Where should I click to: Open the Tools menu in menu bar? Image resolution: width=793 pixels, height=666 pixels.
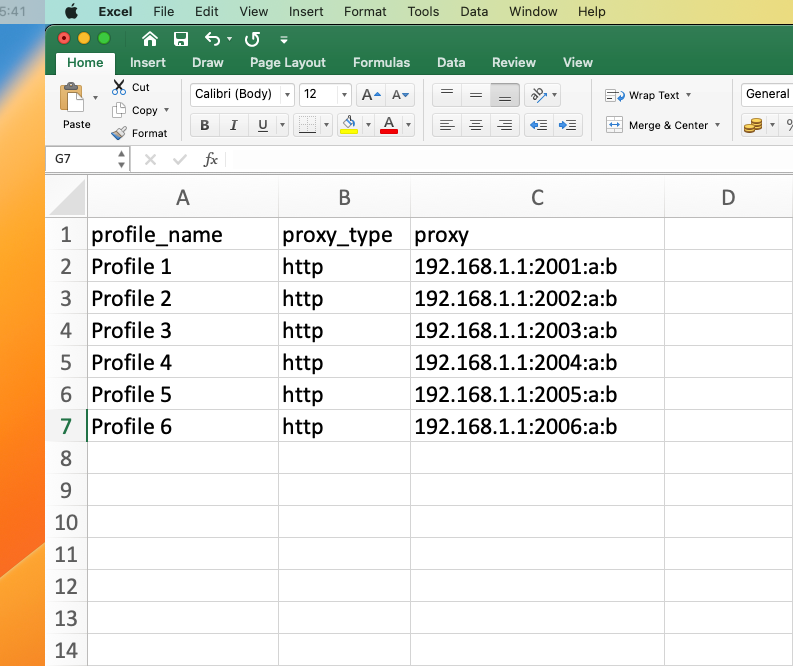pyautogui.click(x=423, y=12)
